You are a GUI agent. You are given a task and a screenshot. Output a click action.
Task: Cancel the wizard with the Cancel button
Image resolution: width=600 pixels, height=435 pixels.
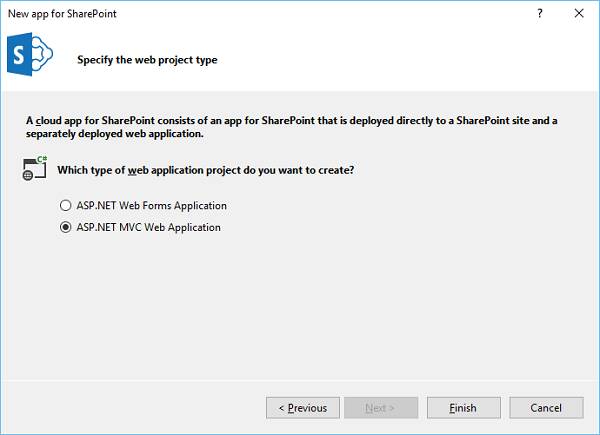(546, 408)
